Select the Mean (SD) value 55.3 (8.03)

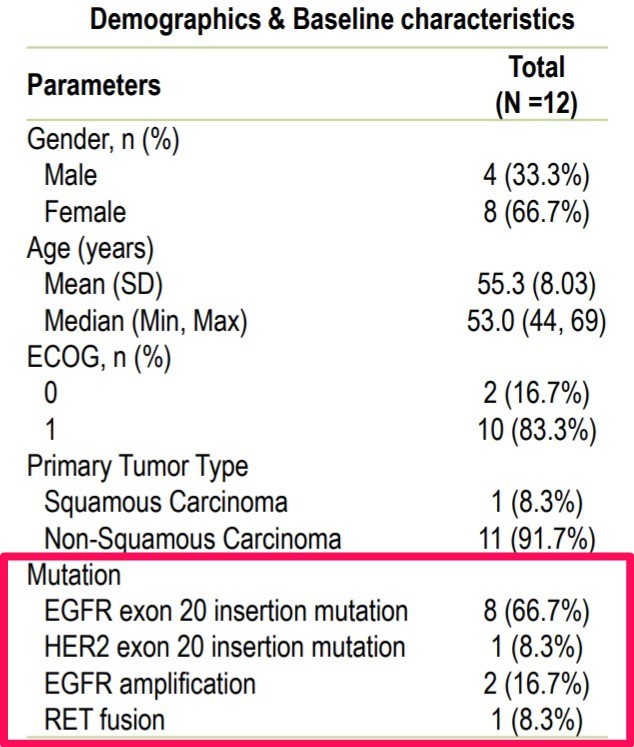click(x=537, y=285)
